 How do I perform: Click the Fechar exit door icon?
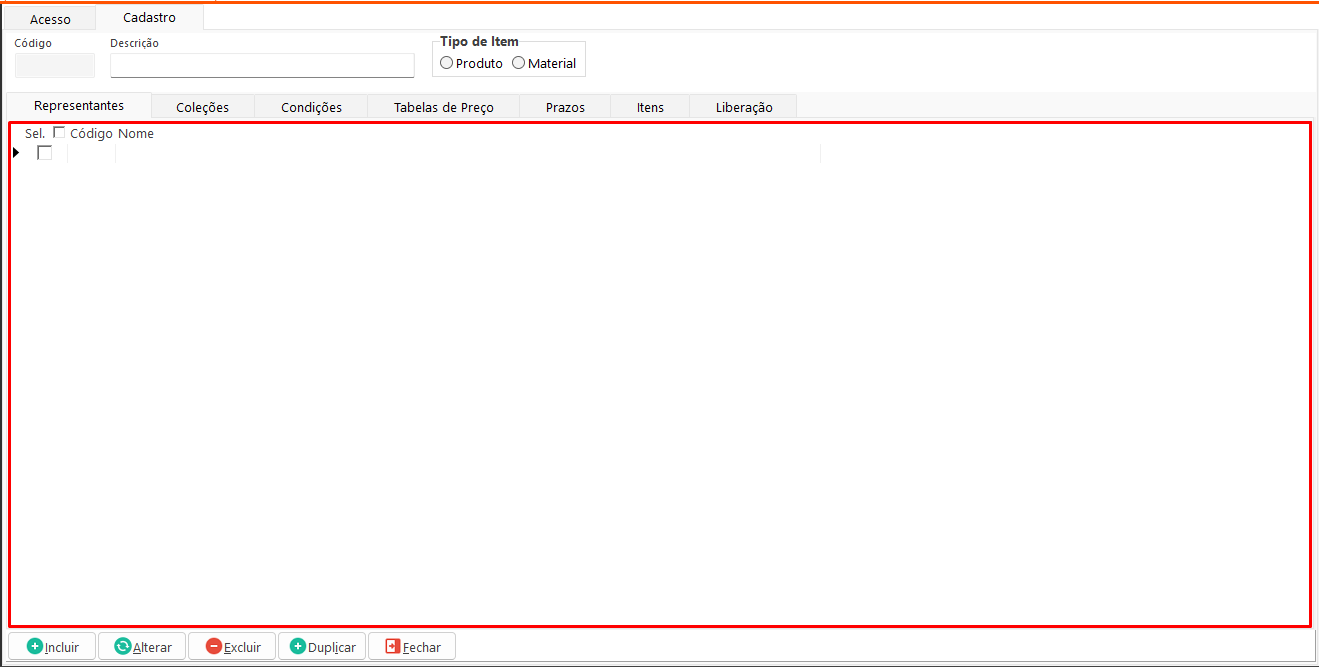click(392, 647)
